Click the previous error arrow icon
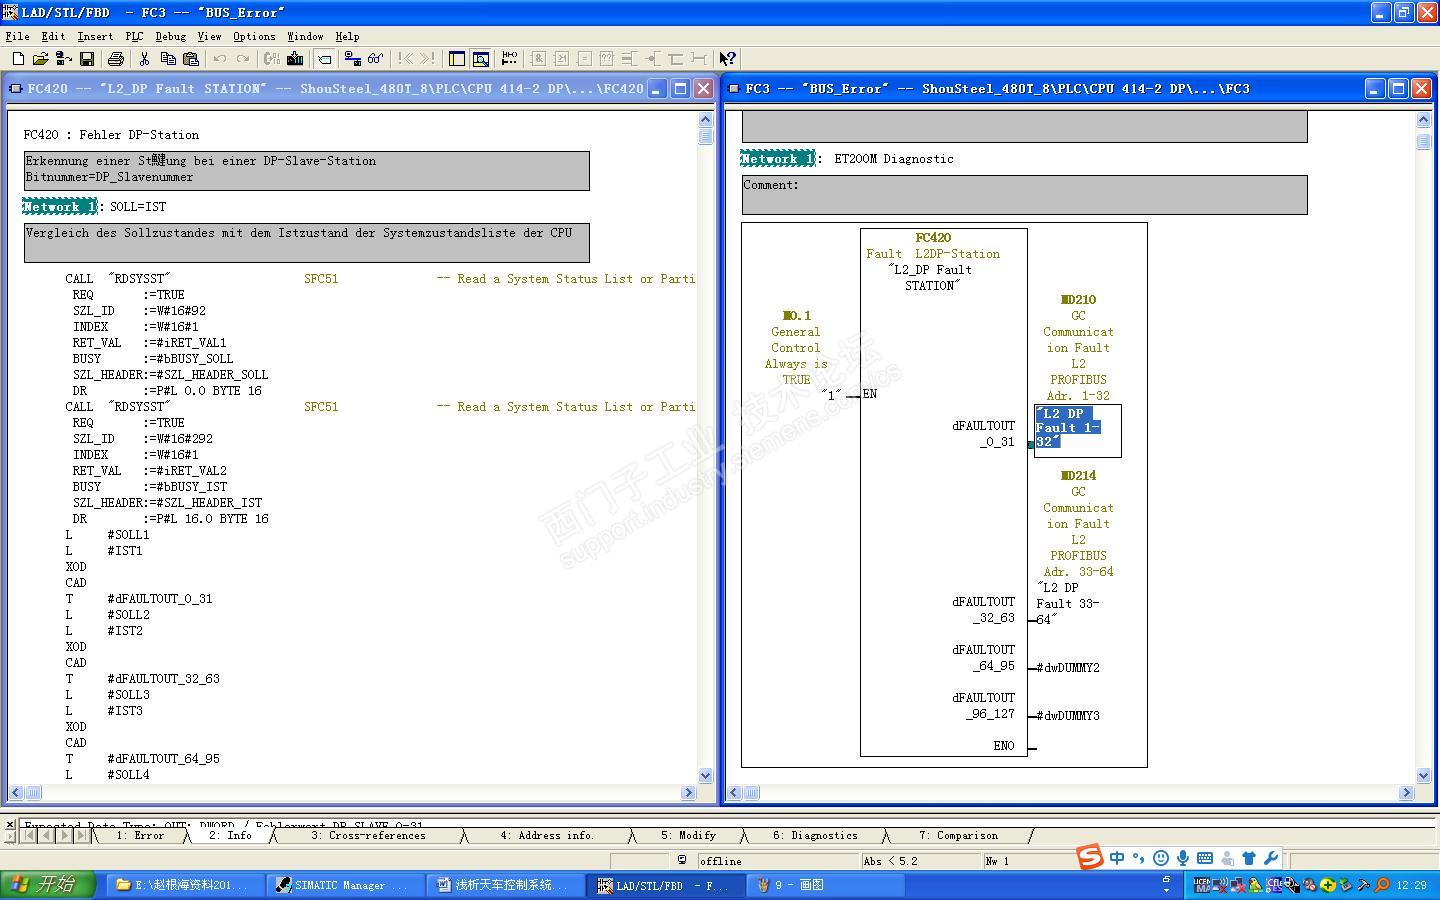1440x900 pixels. pos(405,59)
